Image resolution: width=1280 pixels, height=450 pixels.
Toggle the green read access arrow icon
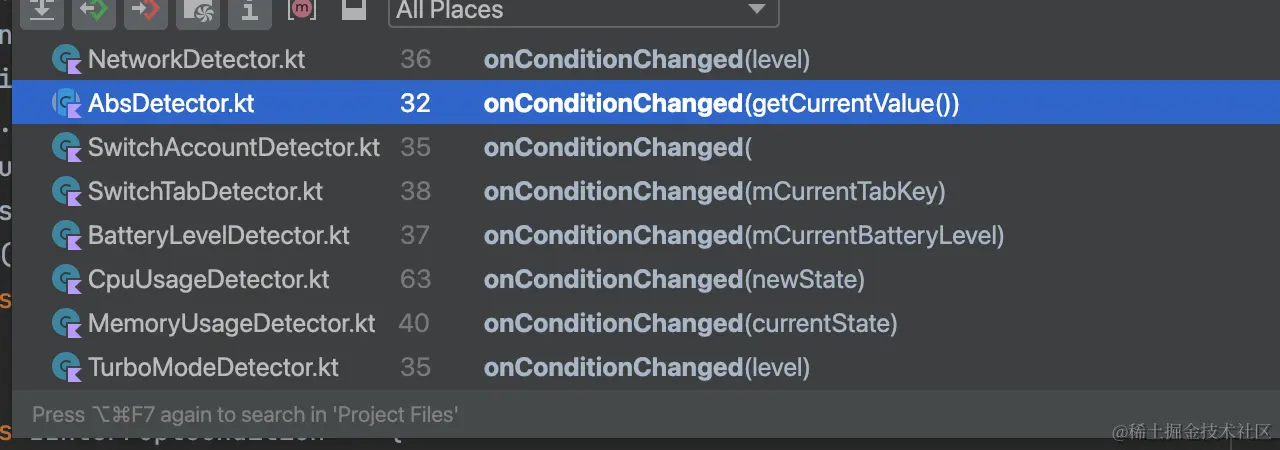[94, 10]
